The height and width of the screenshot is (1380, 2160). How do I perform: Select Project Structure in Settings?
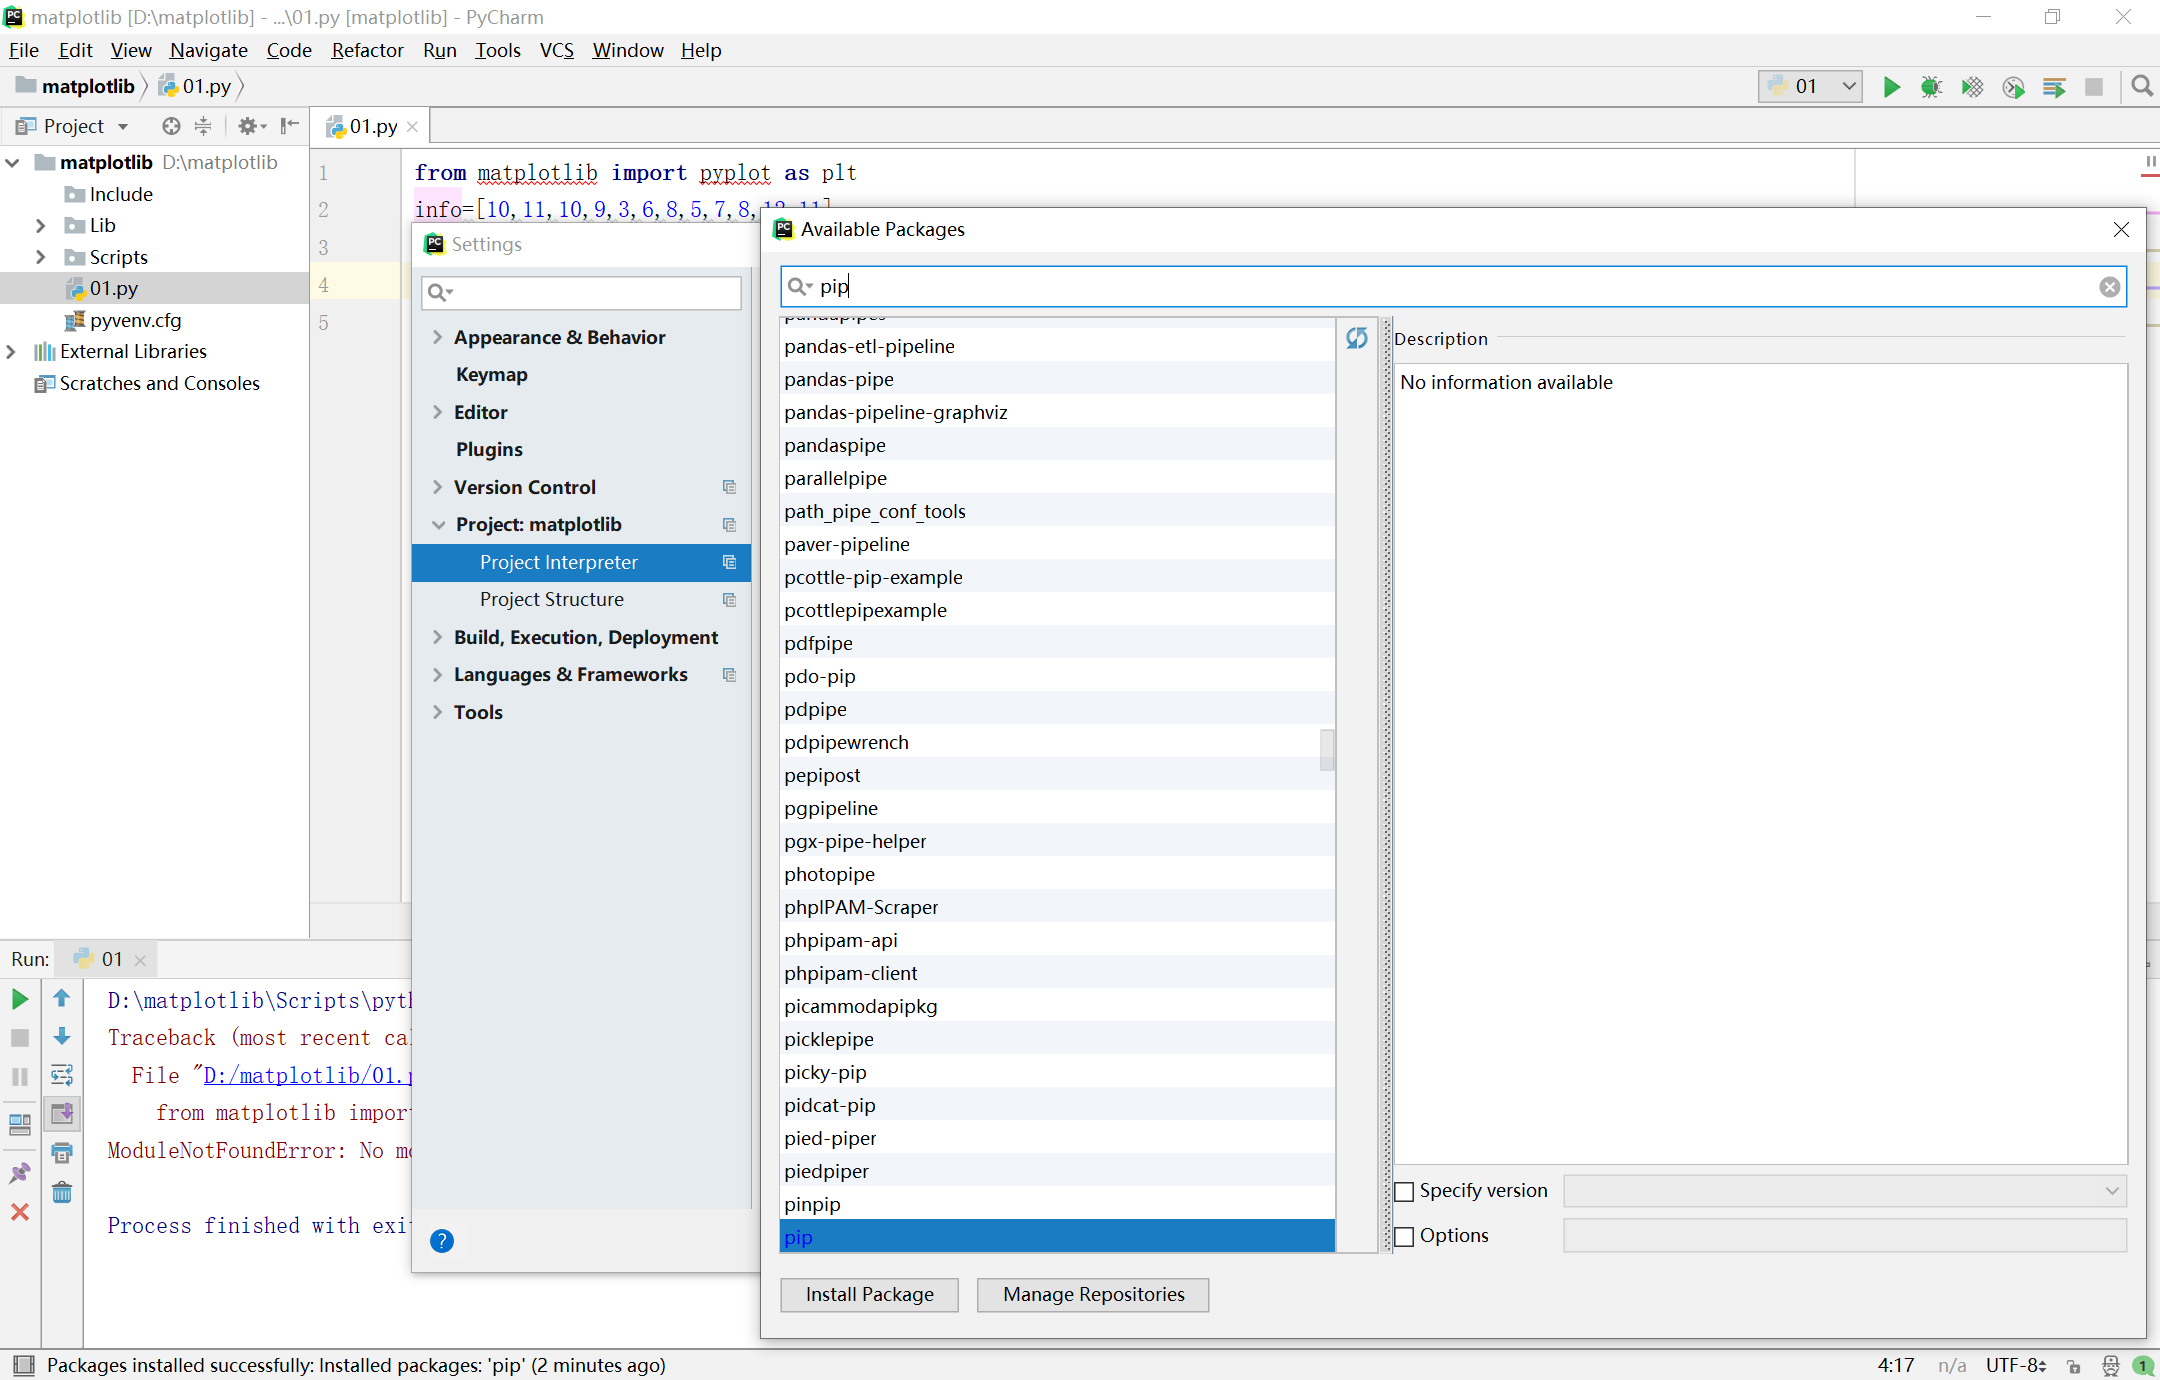551,599
